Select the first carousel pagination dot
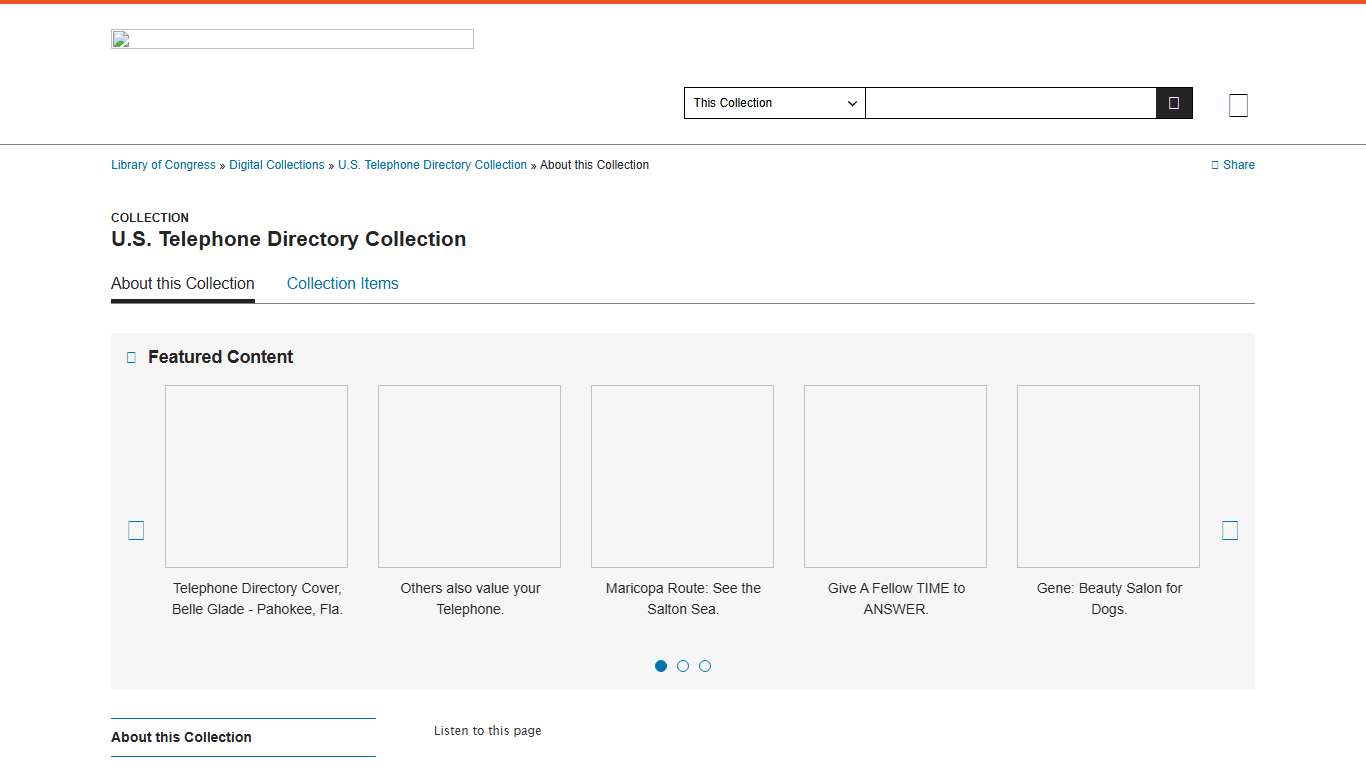Screen dimensions: 1366x768 [661, 665]
